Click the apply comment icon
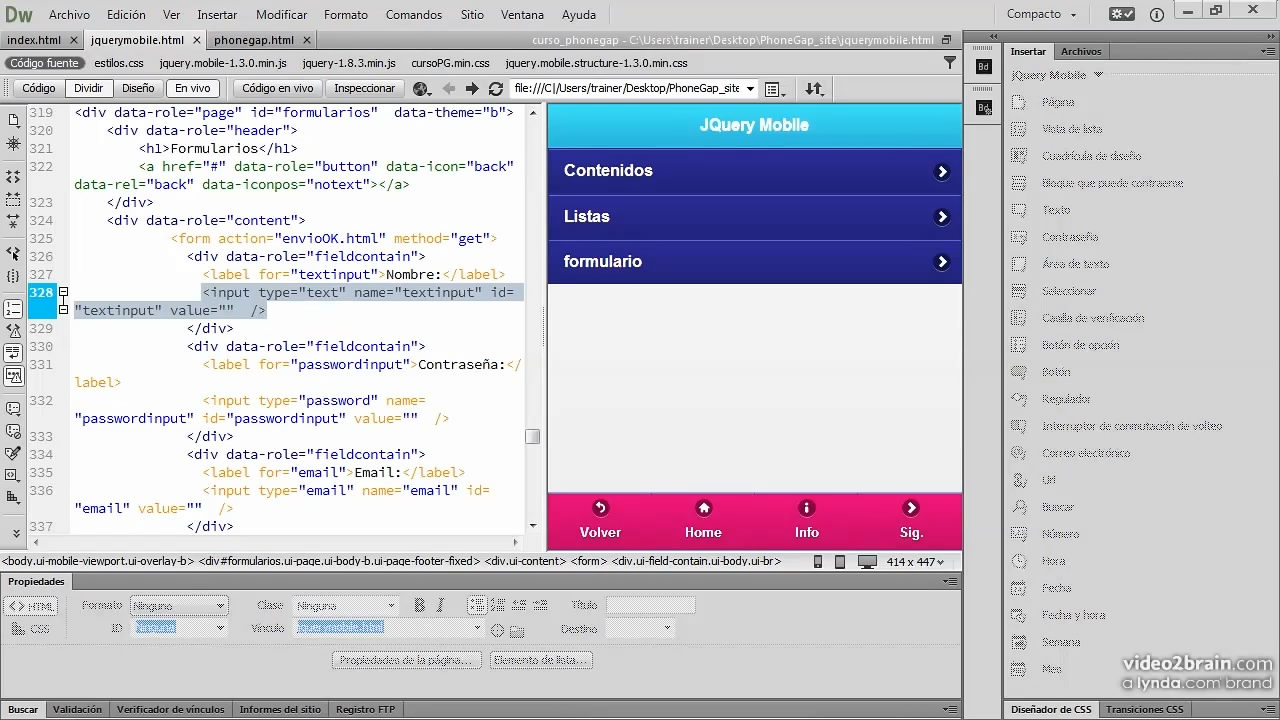1280x720 pixels. (13, 409)
